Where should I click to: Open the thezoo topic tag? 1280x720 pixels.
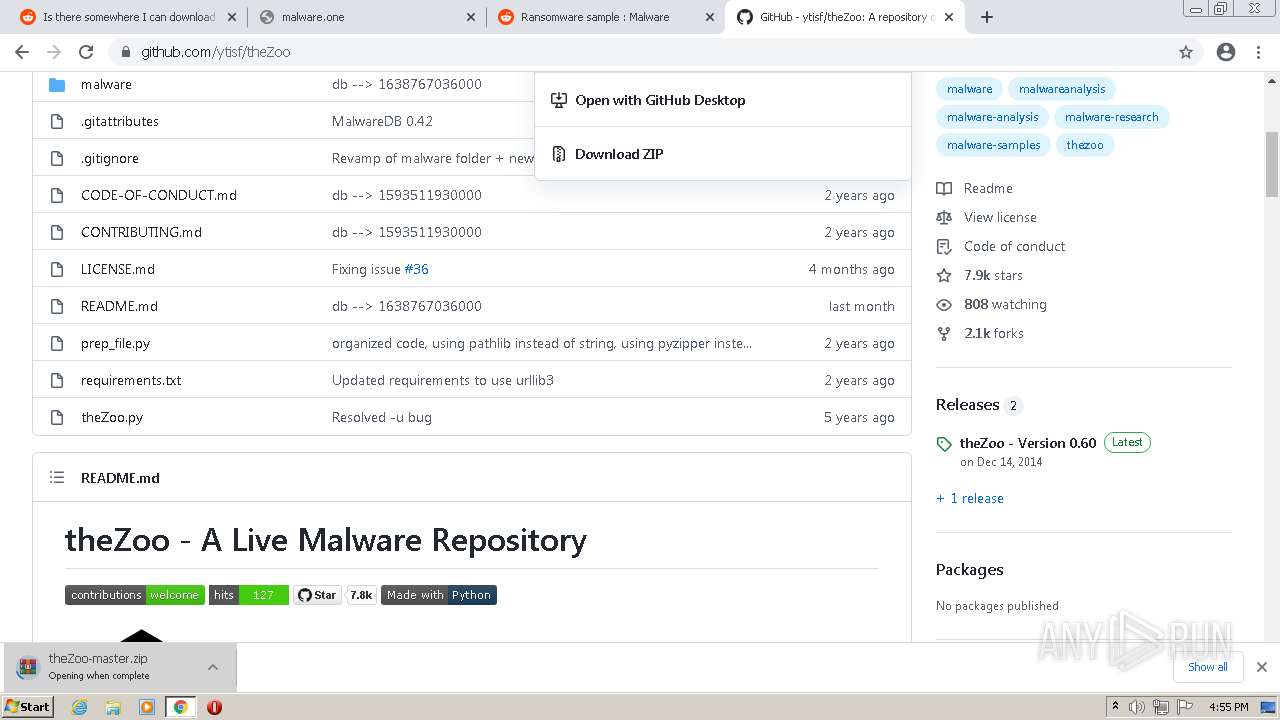click(x=1085, y=145)
